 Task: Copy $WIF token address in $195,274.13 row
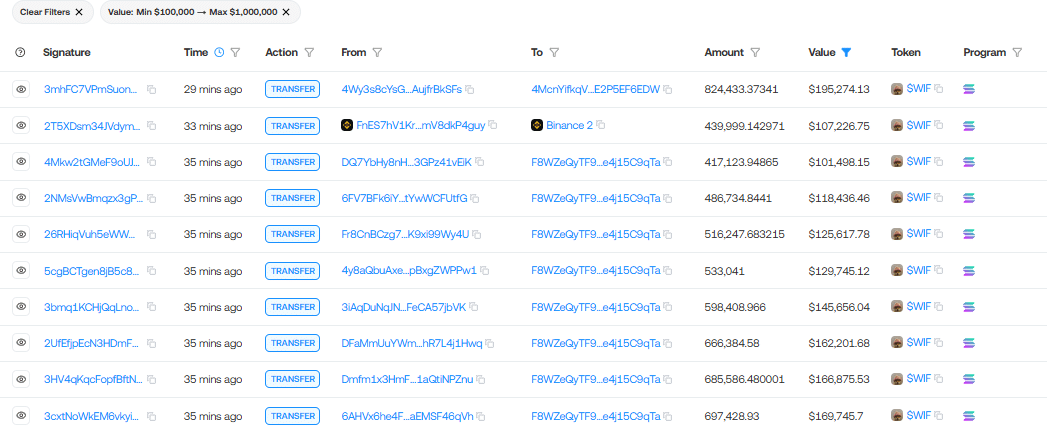point(939,88)
